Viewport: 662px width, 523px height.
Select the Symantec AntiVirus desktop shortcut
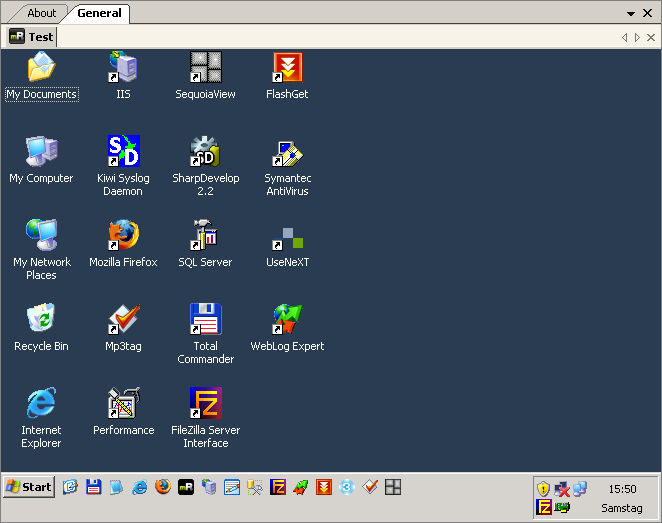click(x=287, y=166)
